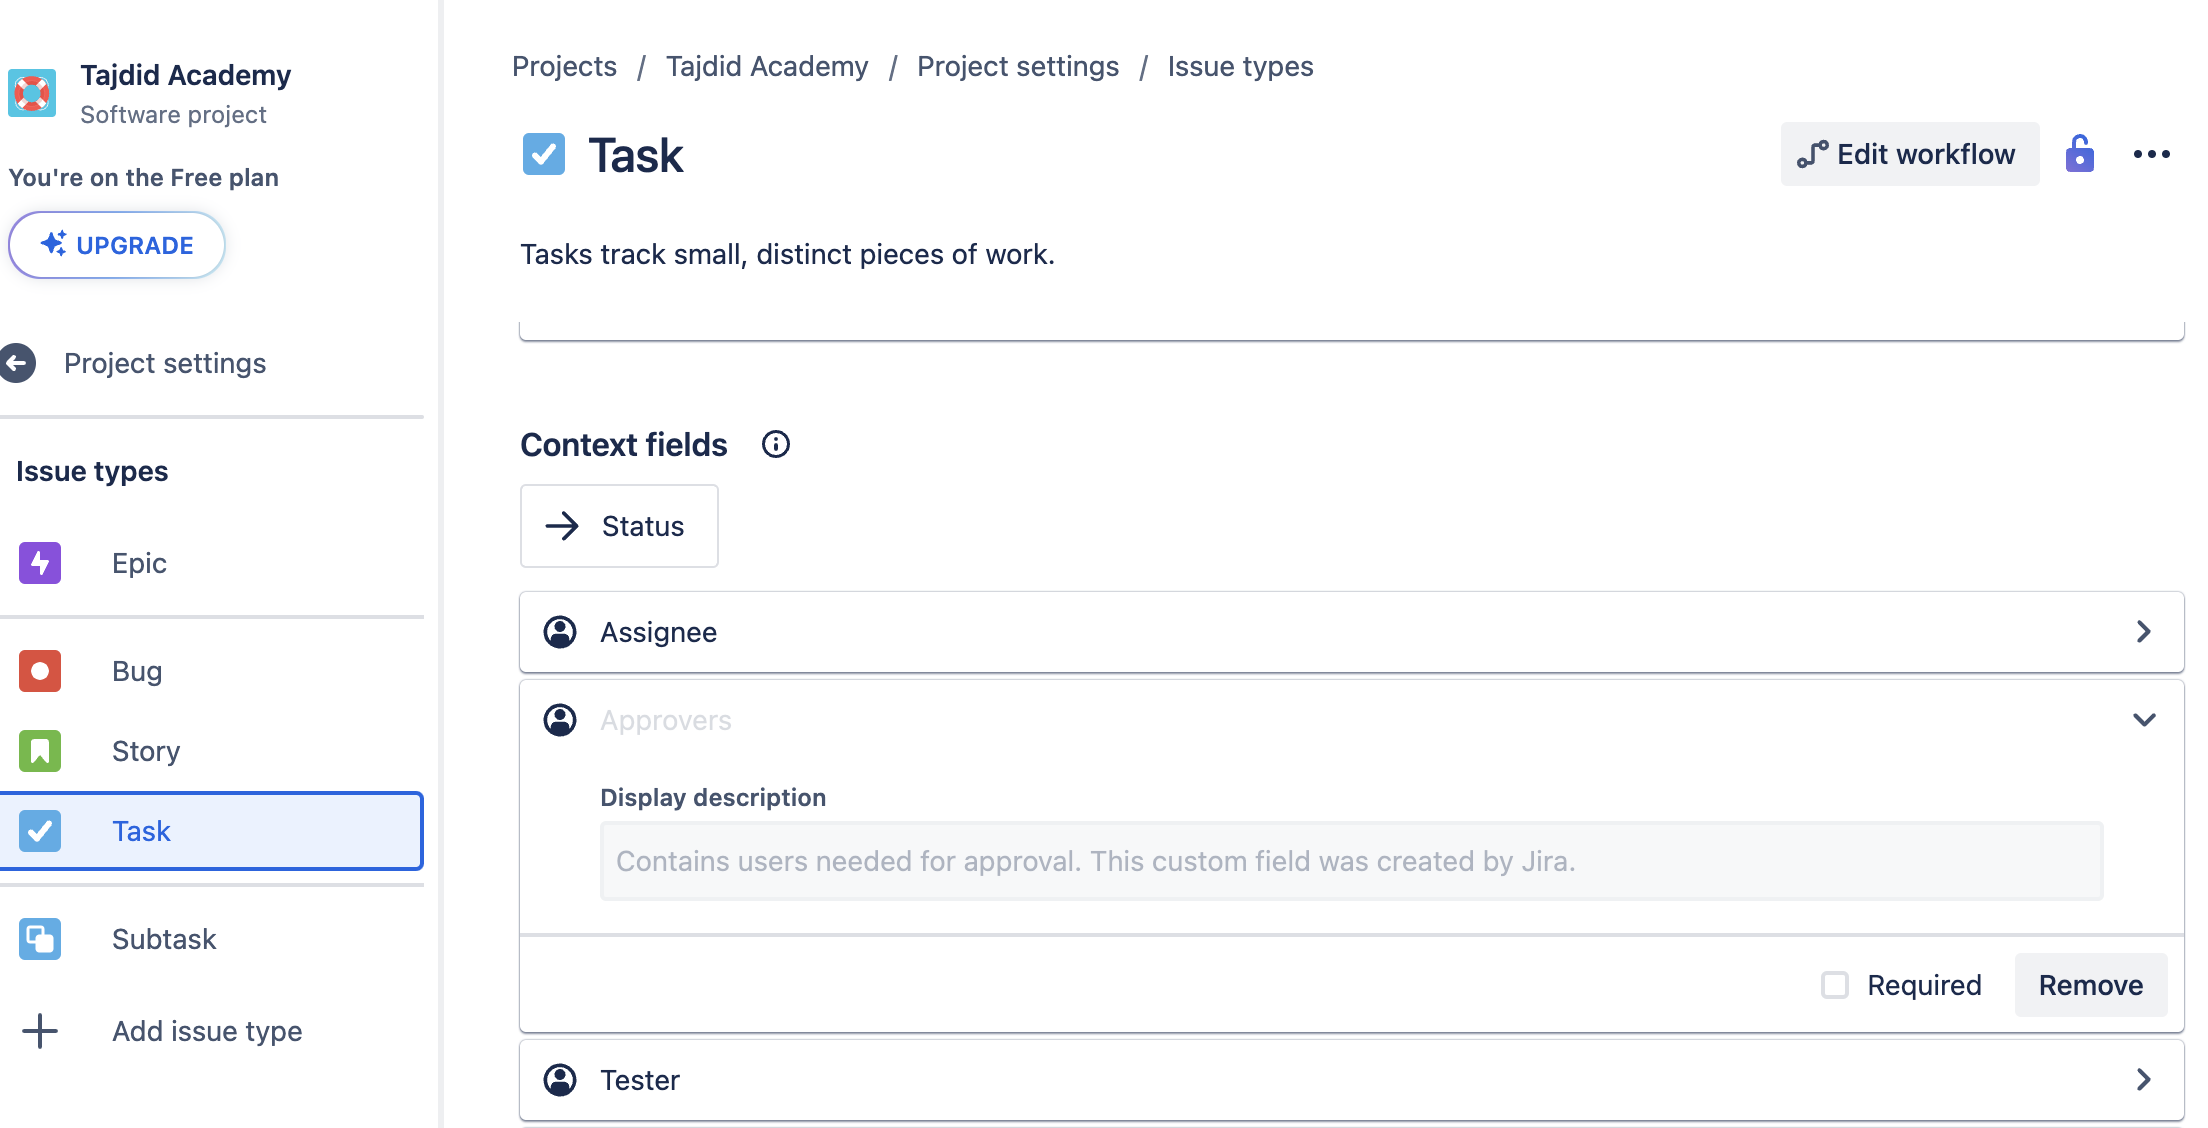Open the more options ellipsis menu

(x=2152, y=154)
